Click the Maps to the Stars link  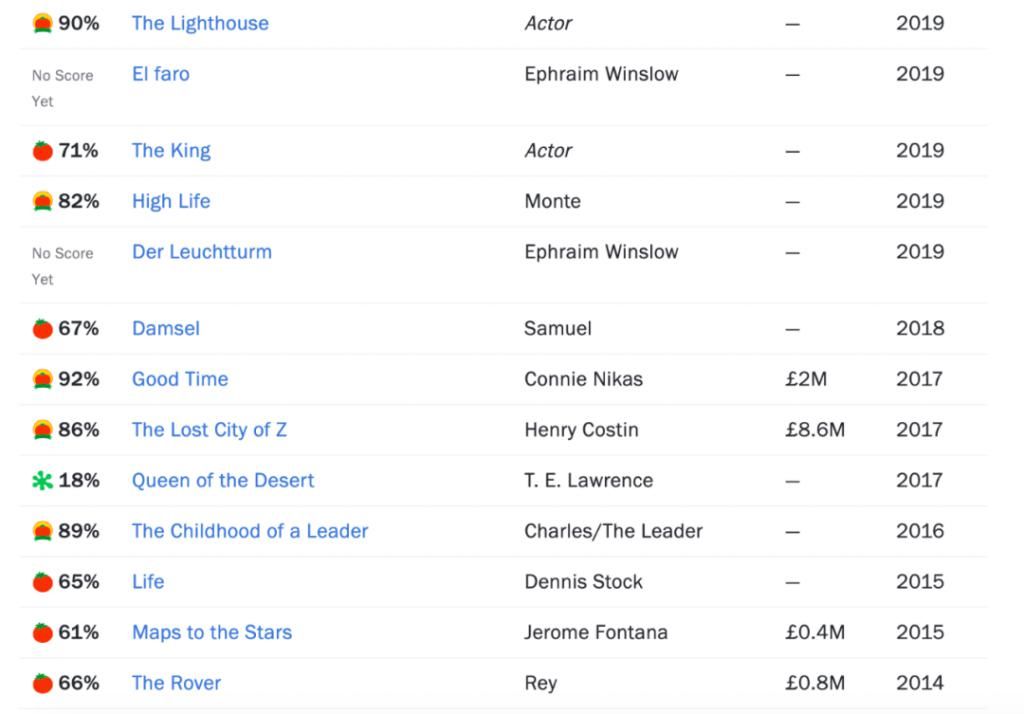coord(212,633)
